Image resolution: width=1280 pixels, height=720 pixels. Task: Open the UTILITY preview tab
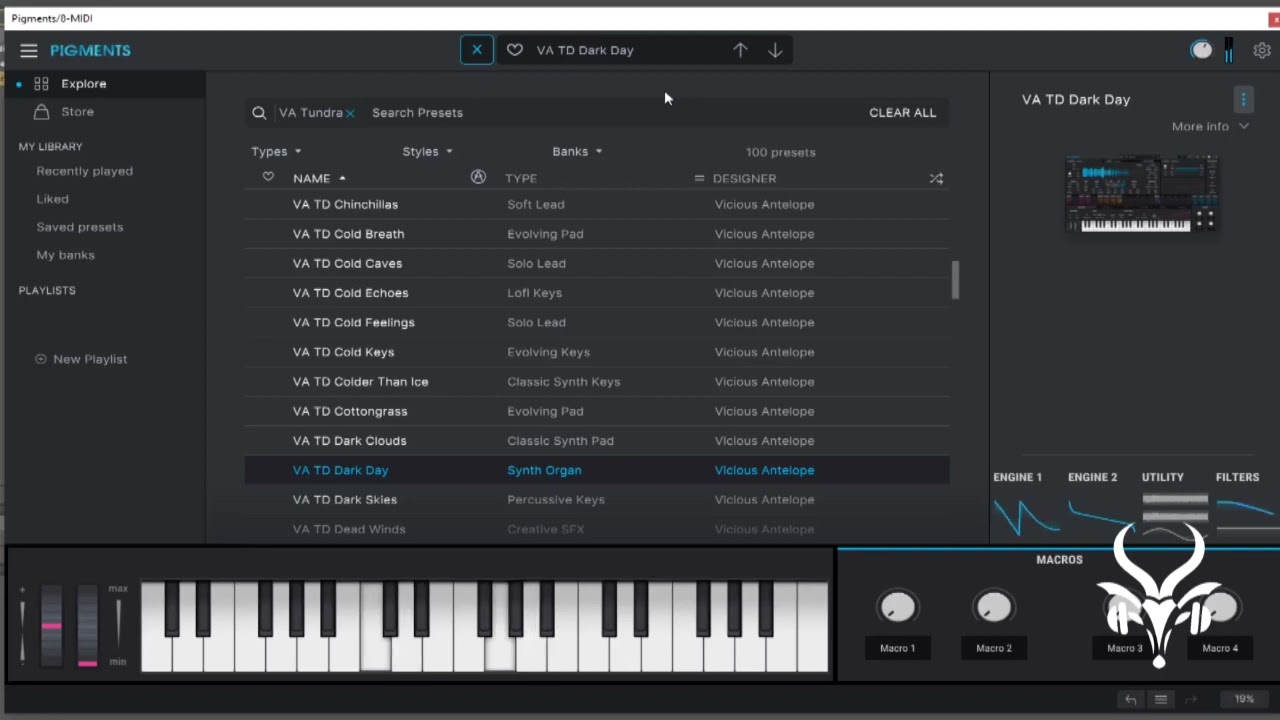pos(1163,478)
